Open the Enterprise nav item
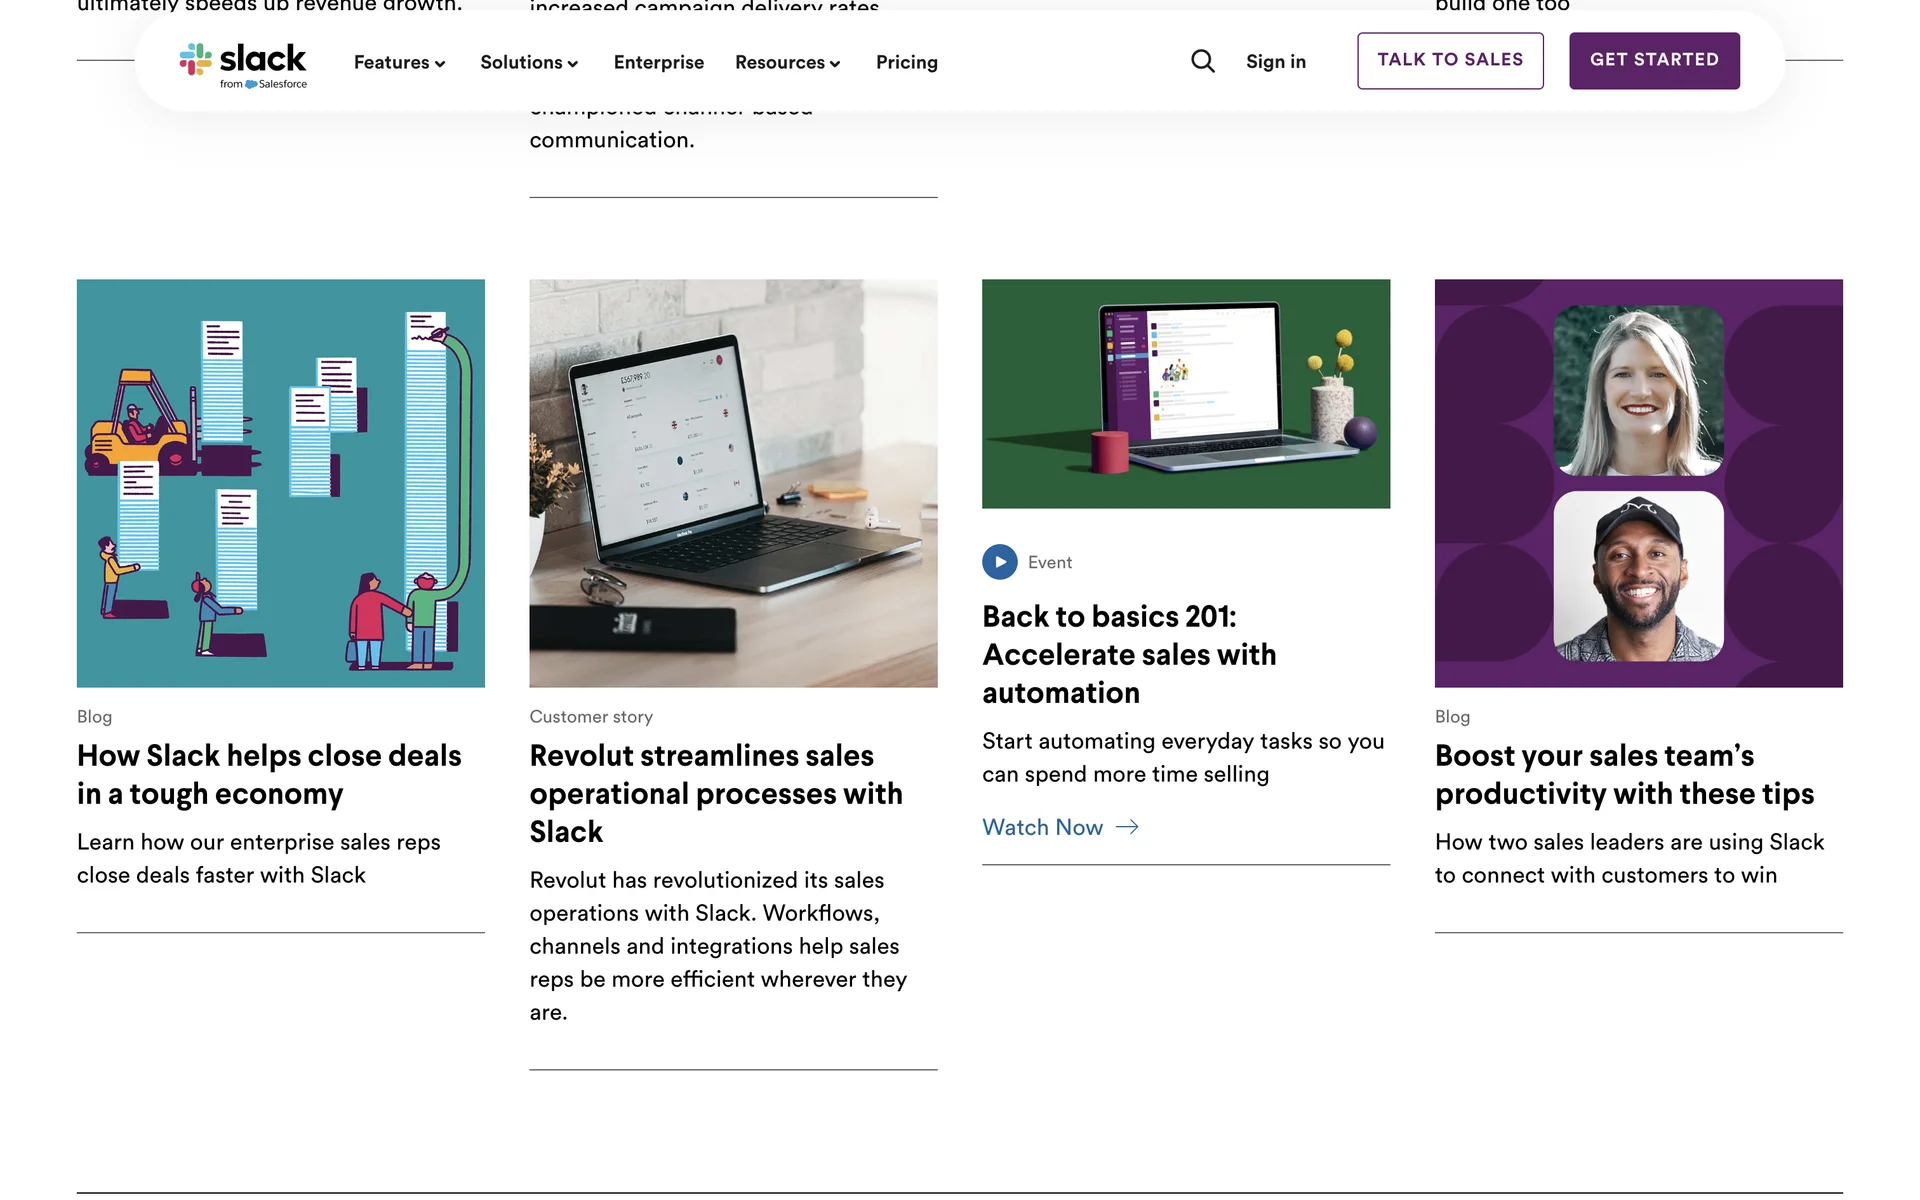 (x=658, y=62)
